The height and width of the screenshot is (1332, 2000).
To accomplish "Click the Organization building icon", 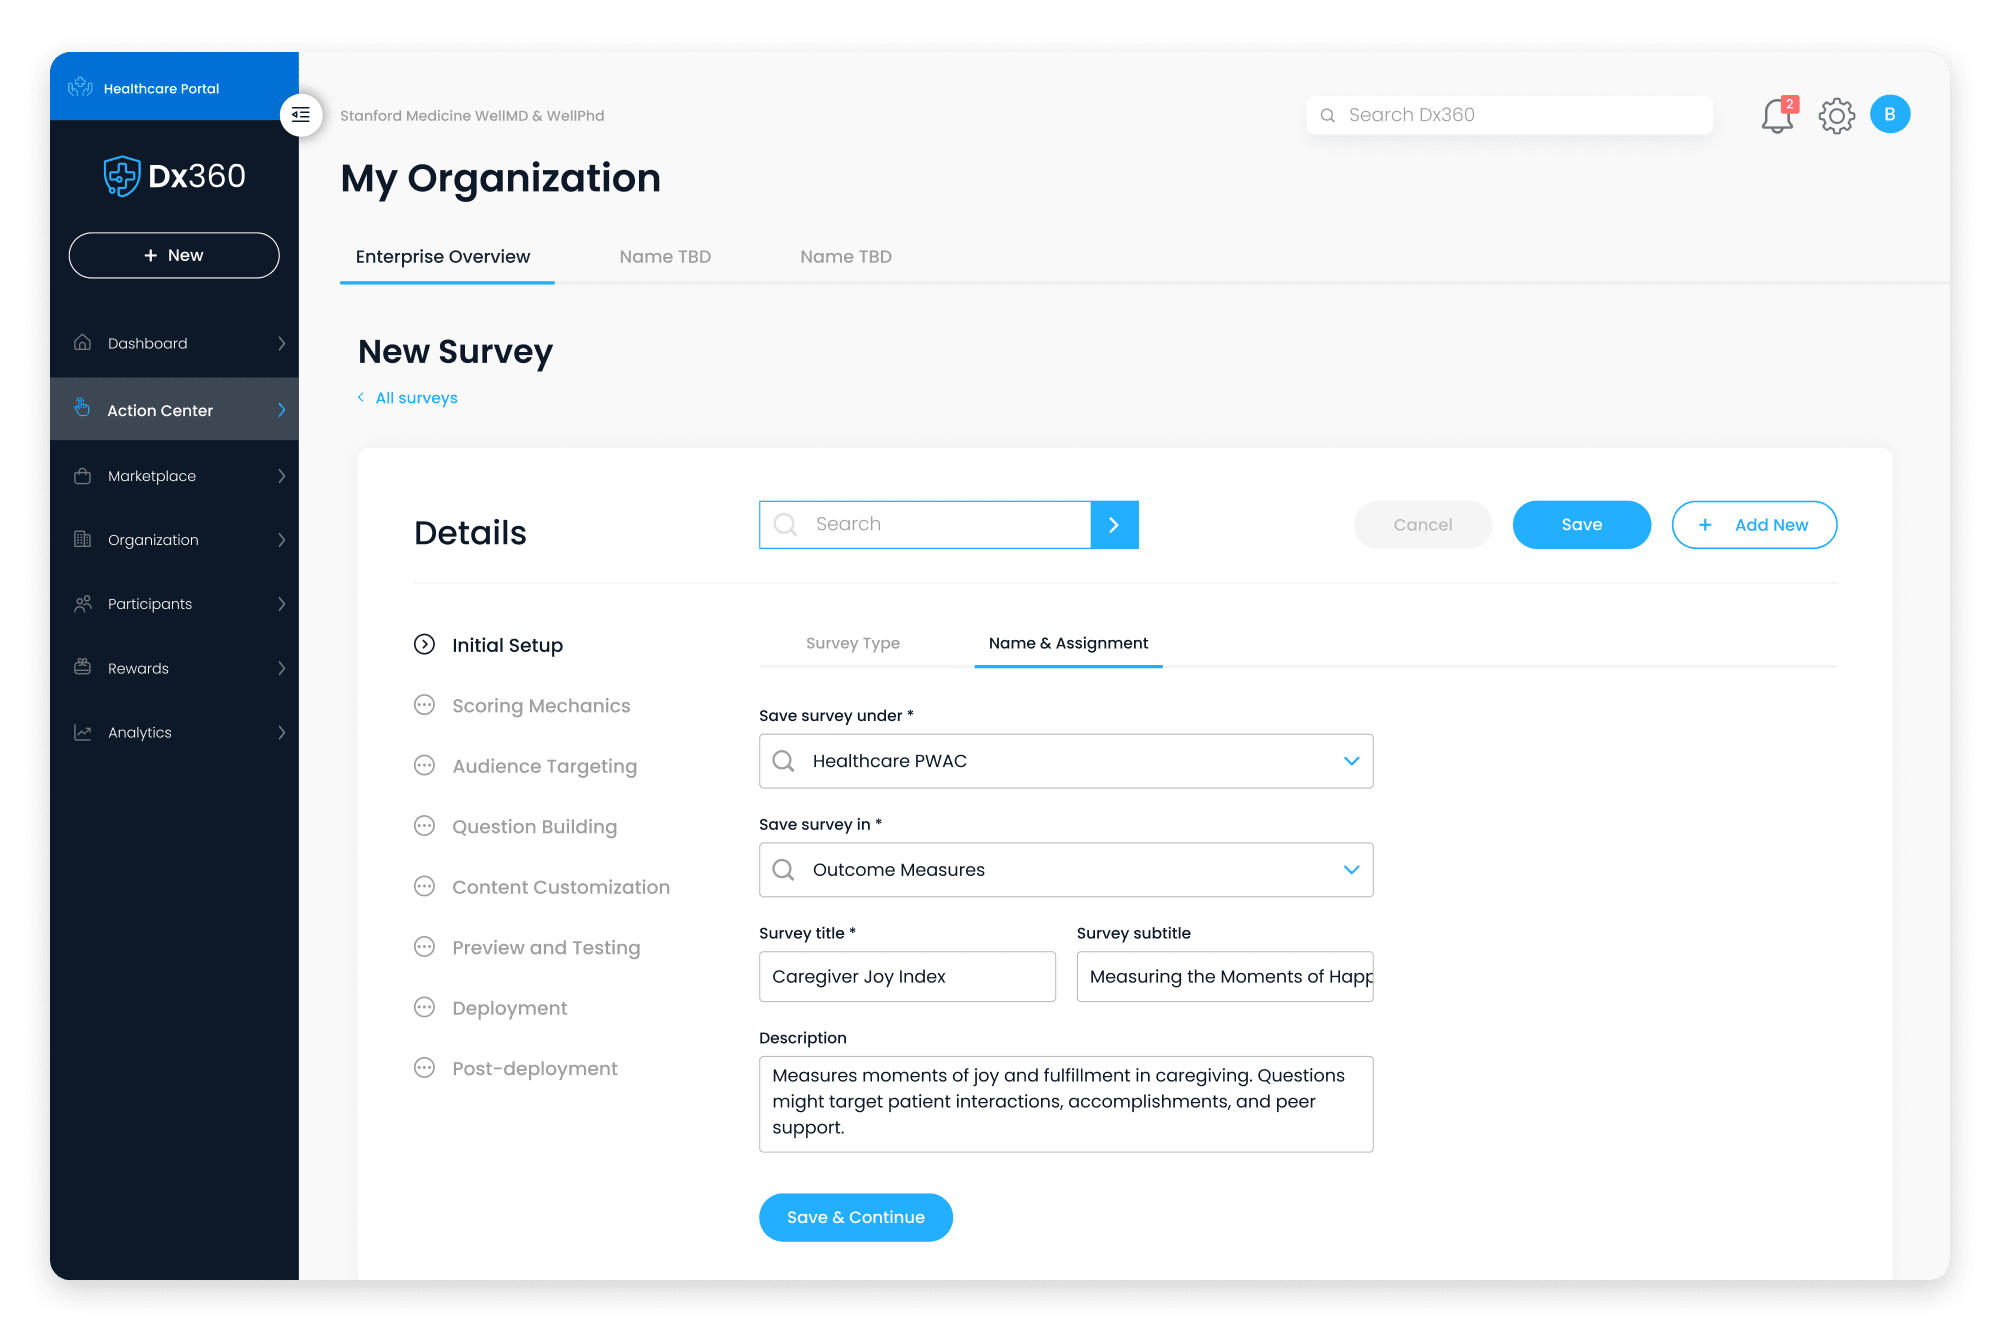I will click(x=83, y=539).
